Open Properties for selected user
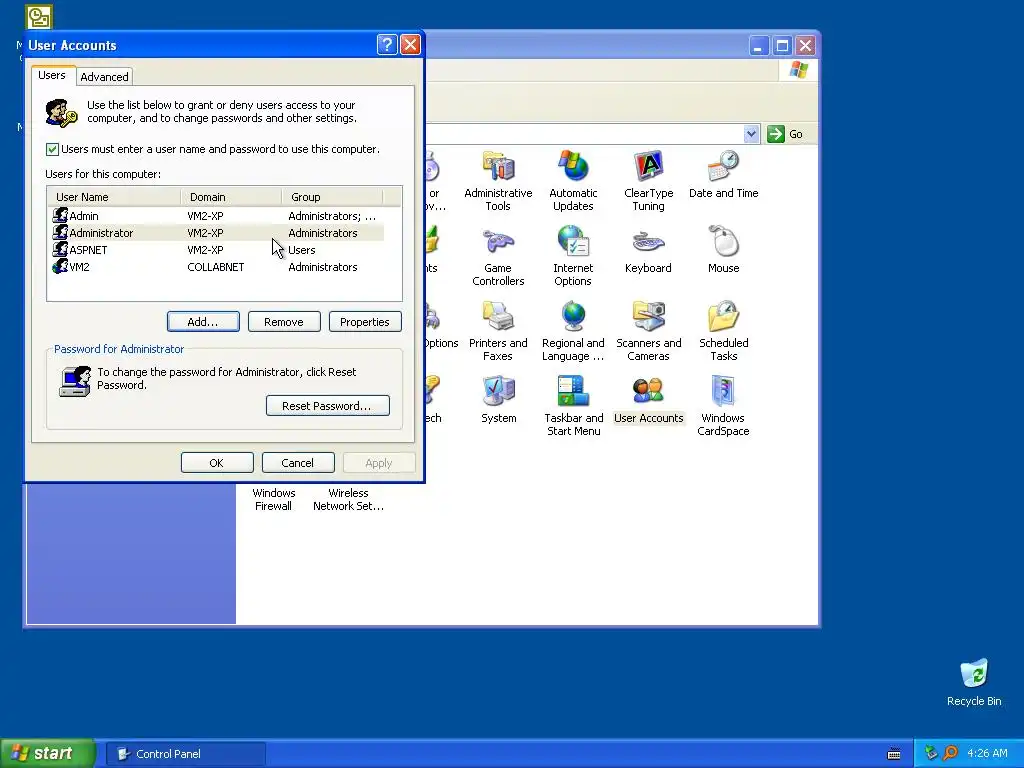Image resolution: width=1024 pixels, height=768 pixels. pyautogui.click(x=365, y=322)
